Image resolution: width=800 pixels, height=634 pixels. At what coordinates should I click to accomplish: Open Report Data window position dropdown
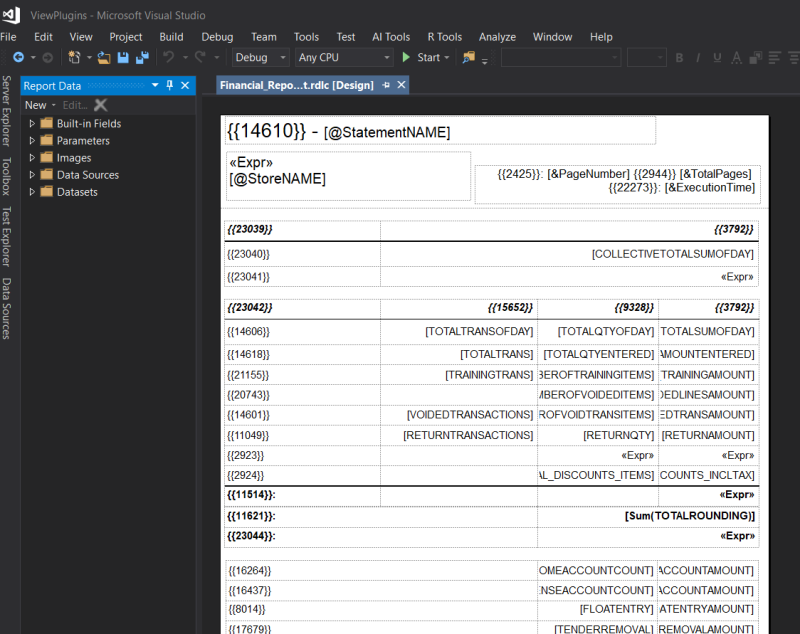(155, 85)
